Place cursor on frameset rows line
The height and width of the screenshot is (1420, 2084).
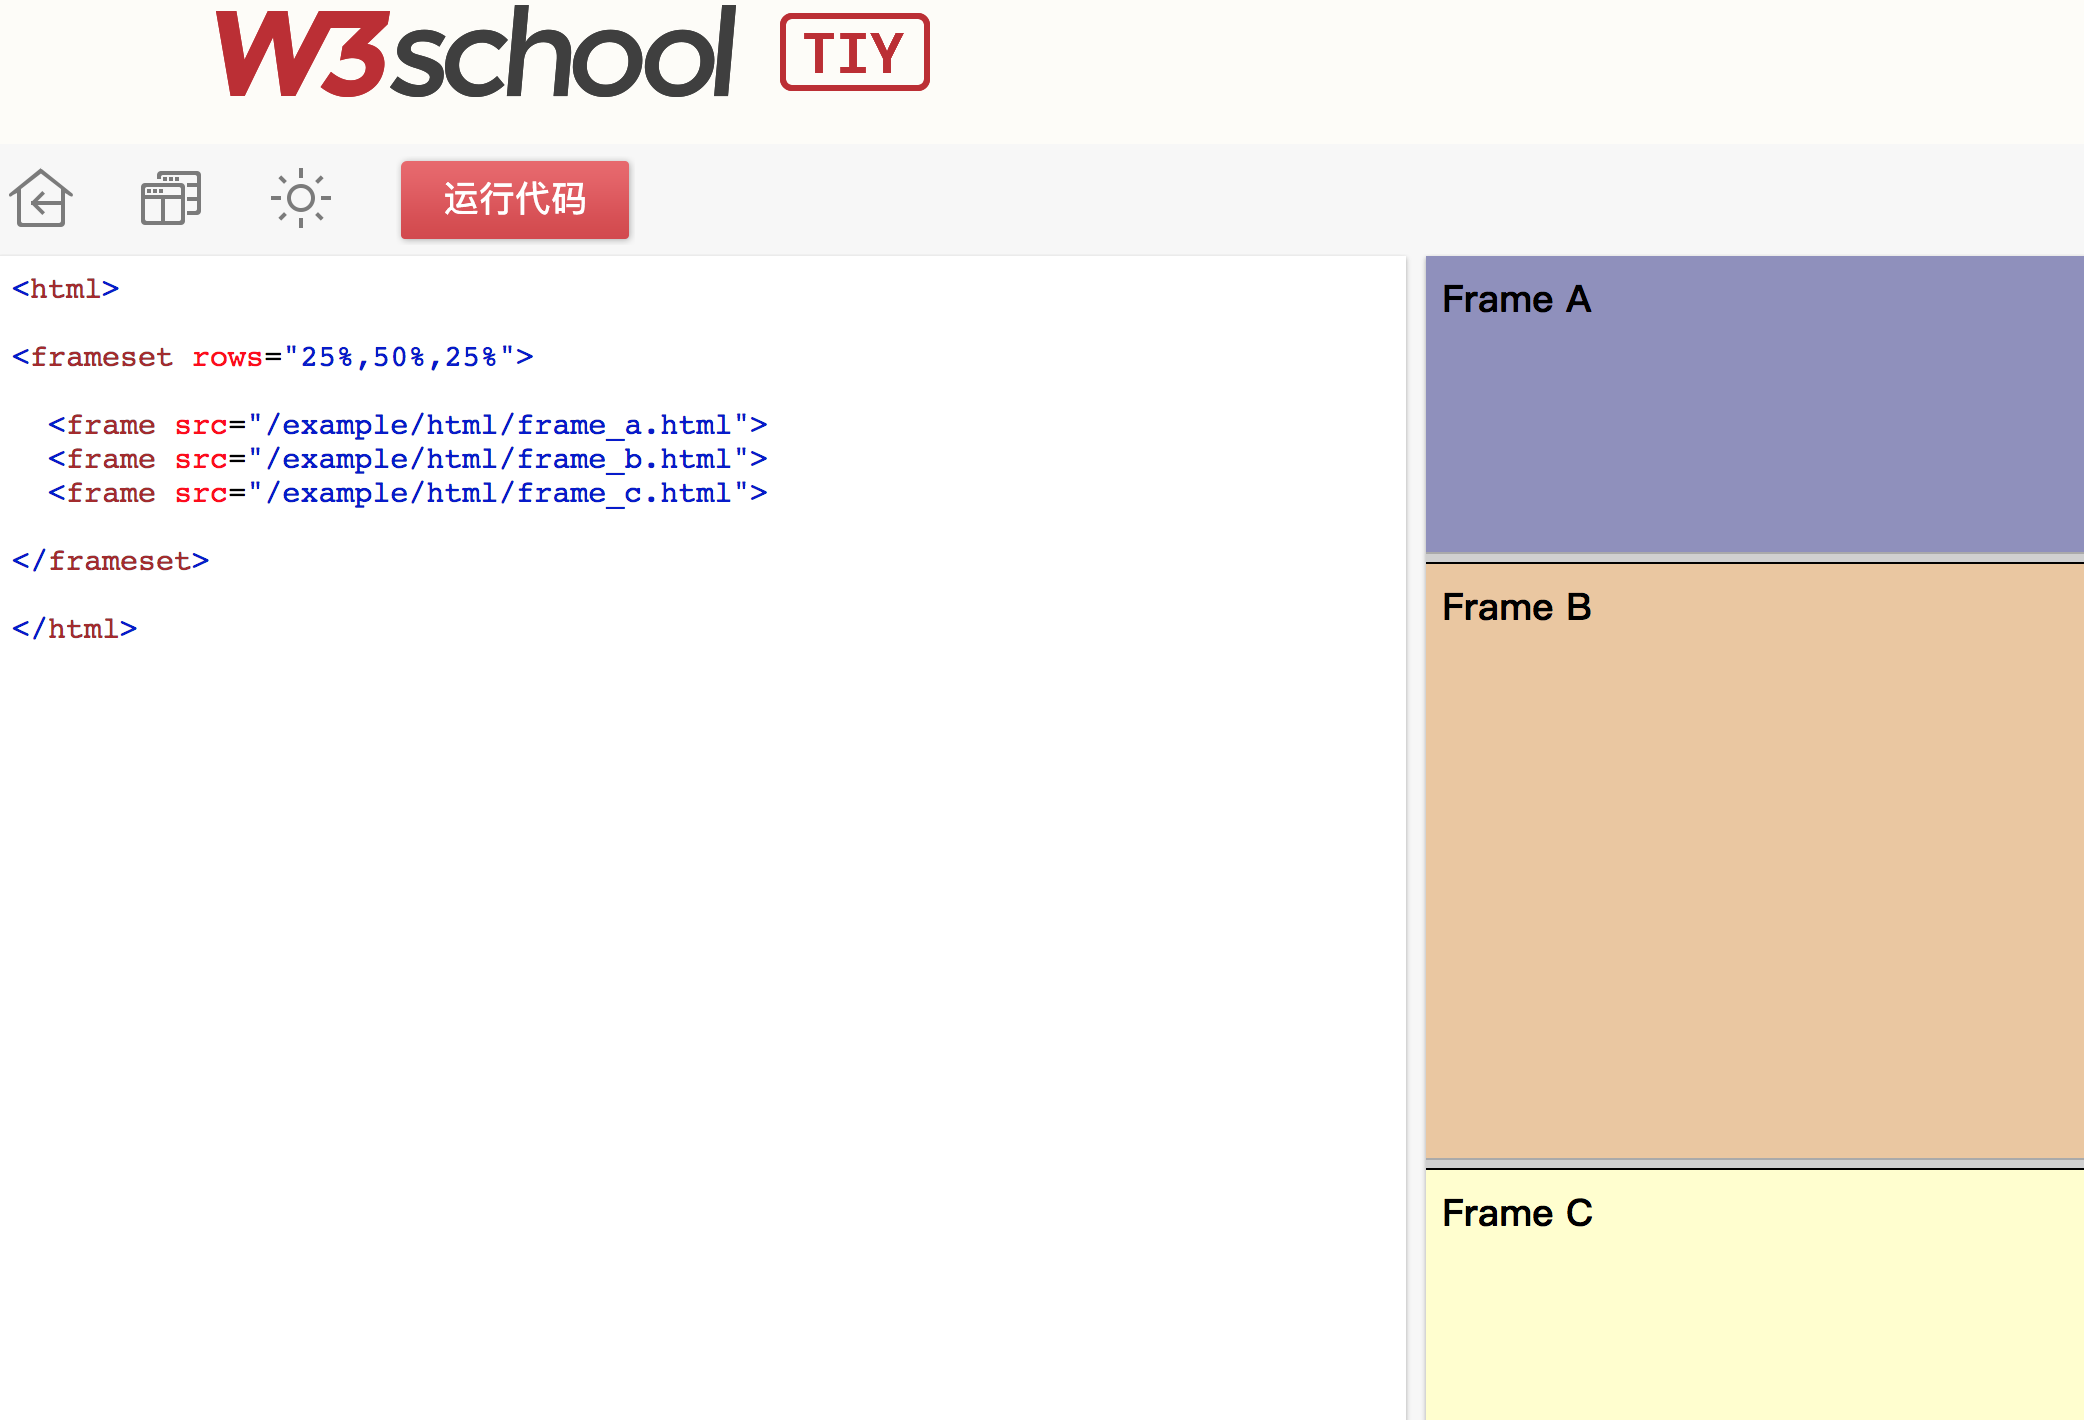point(272,358)
